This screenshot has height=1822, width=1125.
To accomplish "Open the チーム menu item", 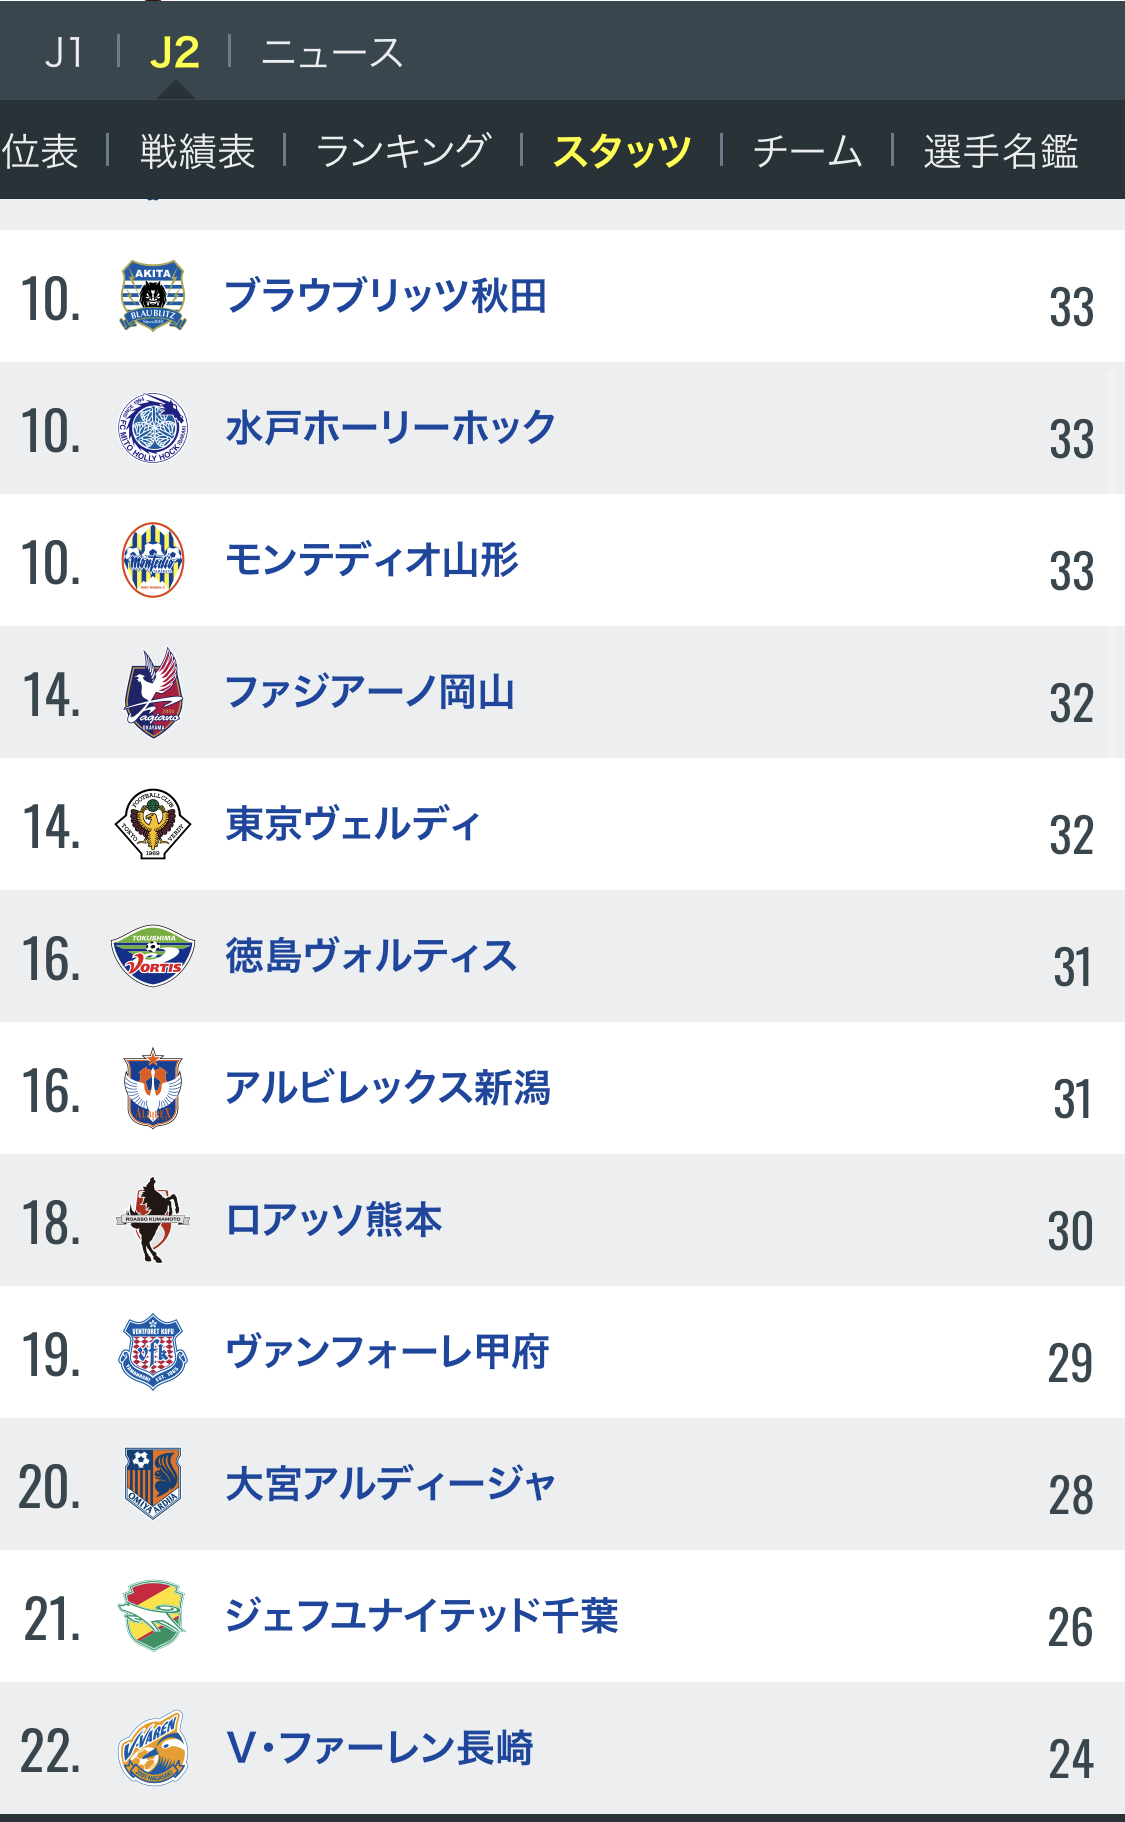I will [807, 151].
